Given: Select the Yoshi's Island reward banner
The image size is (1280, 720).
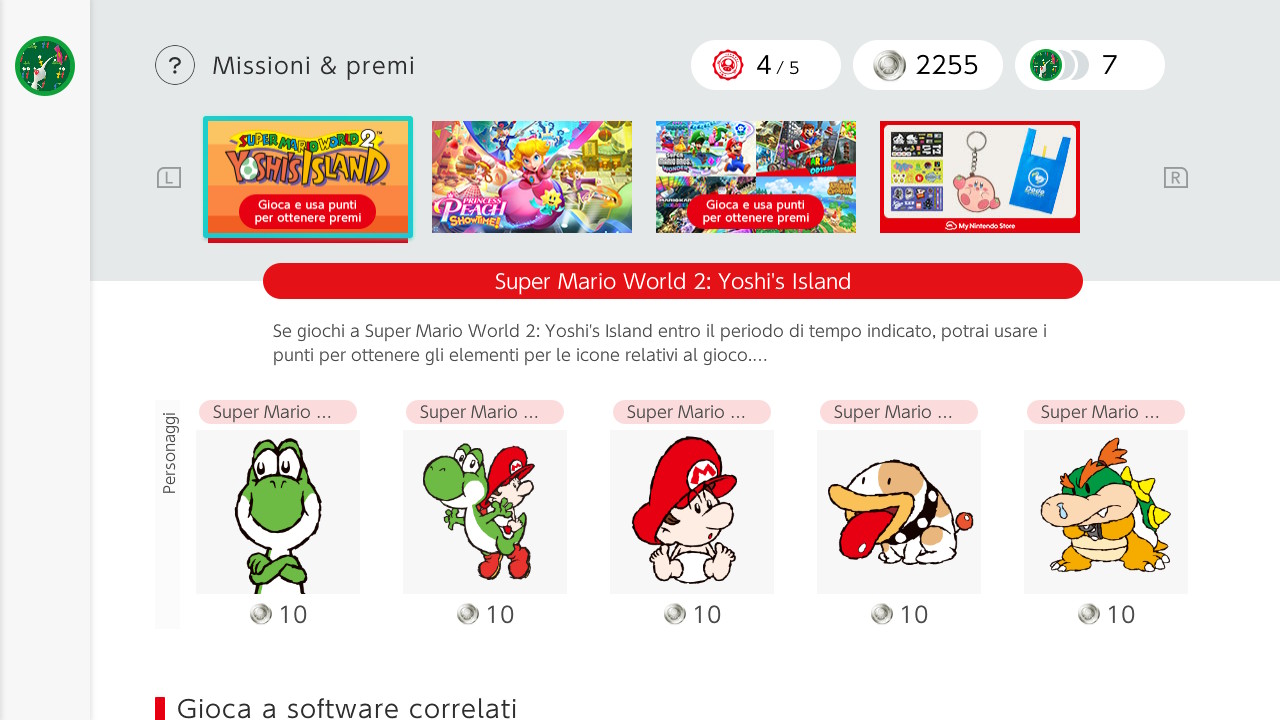Looking at the screenshot, I should coord(308,177).
